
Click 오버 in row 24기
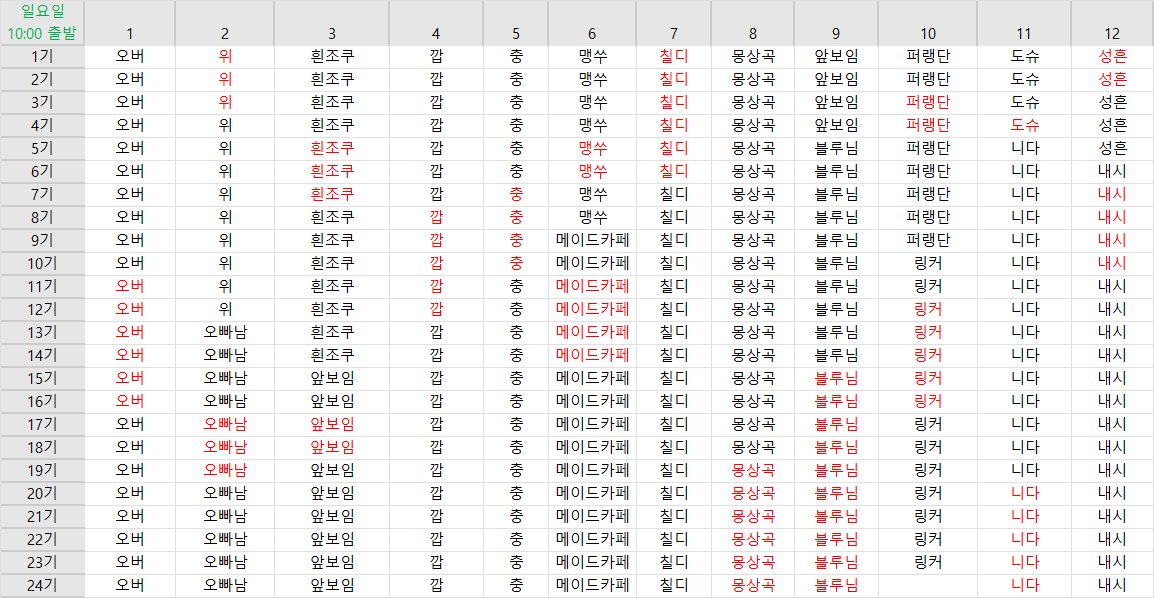pos(130,585)
